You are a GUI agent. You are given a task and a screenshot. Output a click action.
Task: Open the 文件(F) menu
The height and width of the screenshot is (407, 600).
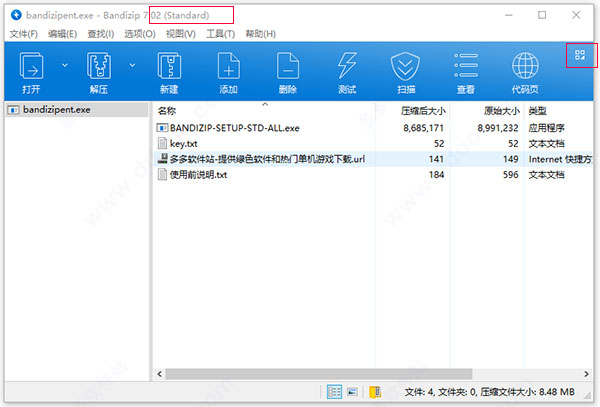(x=23, y=34)
